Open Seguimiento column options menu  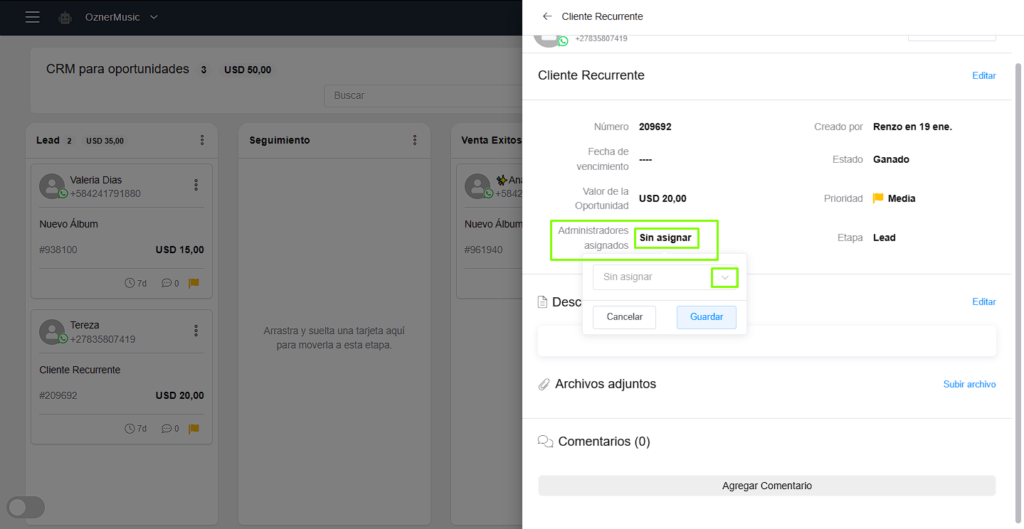(415, 141)
